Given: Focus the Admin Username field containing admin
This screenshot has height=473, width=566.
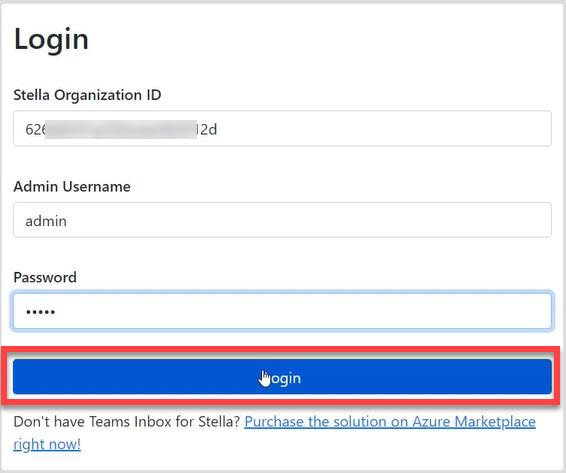Looking at the screenshot, I should click(282, 220).
